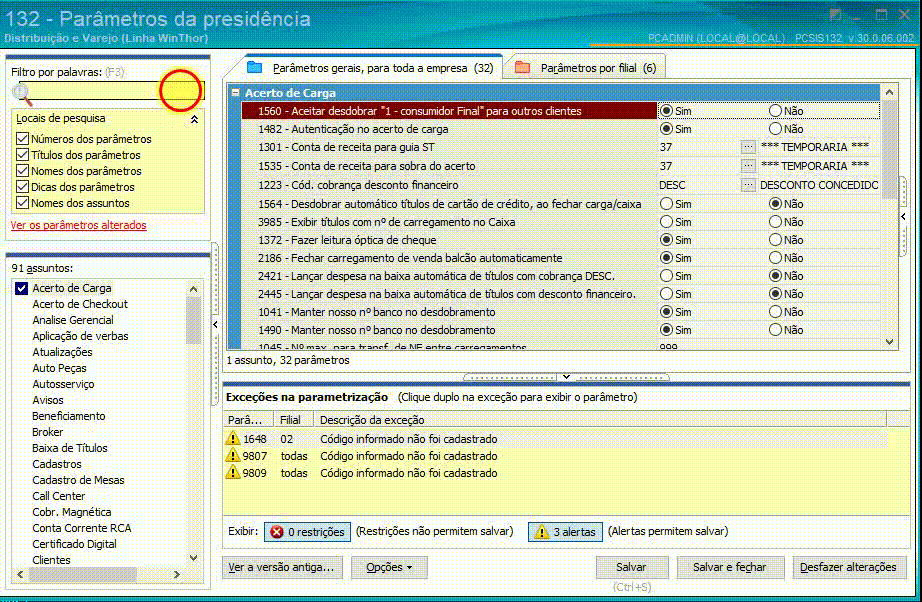The image size is (922, 602).
Task: Set parameter 1041 to Não
Action: pos(776,312)
